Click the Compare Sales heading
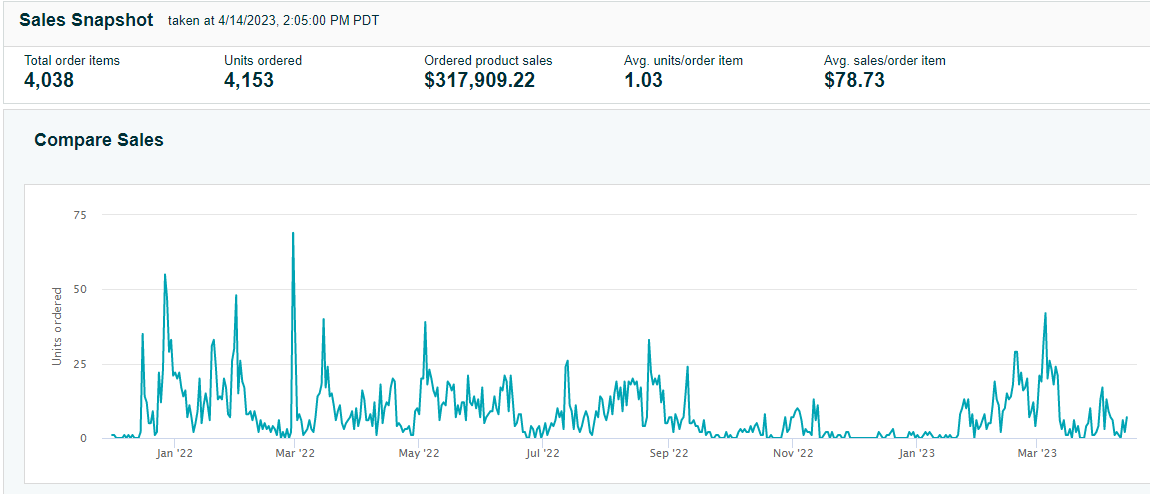This screenshot has width=1150, height=494. click(x=99, y=140)
